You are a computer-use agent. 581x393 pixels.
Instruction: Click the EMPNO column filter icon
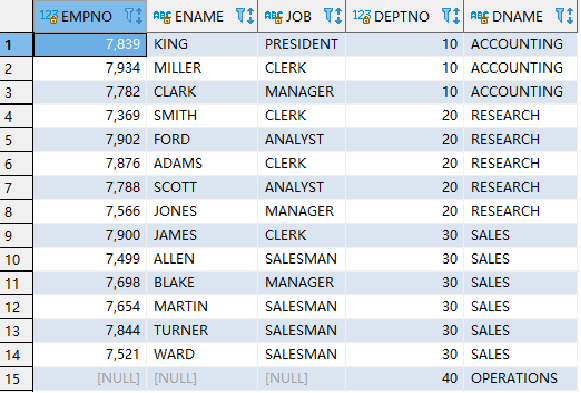tap(129, 16)
